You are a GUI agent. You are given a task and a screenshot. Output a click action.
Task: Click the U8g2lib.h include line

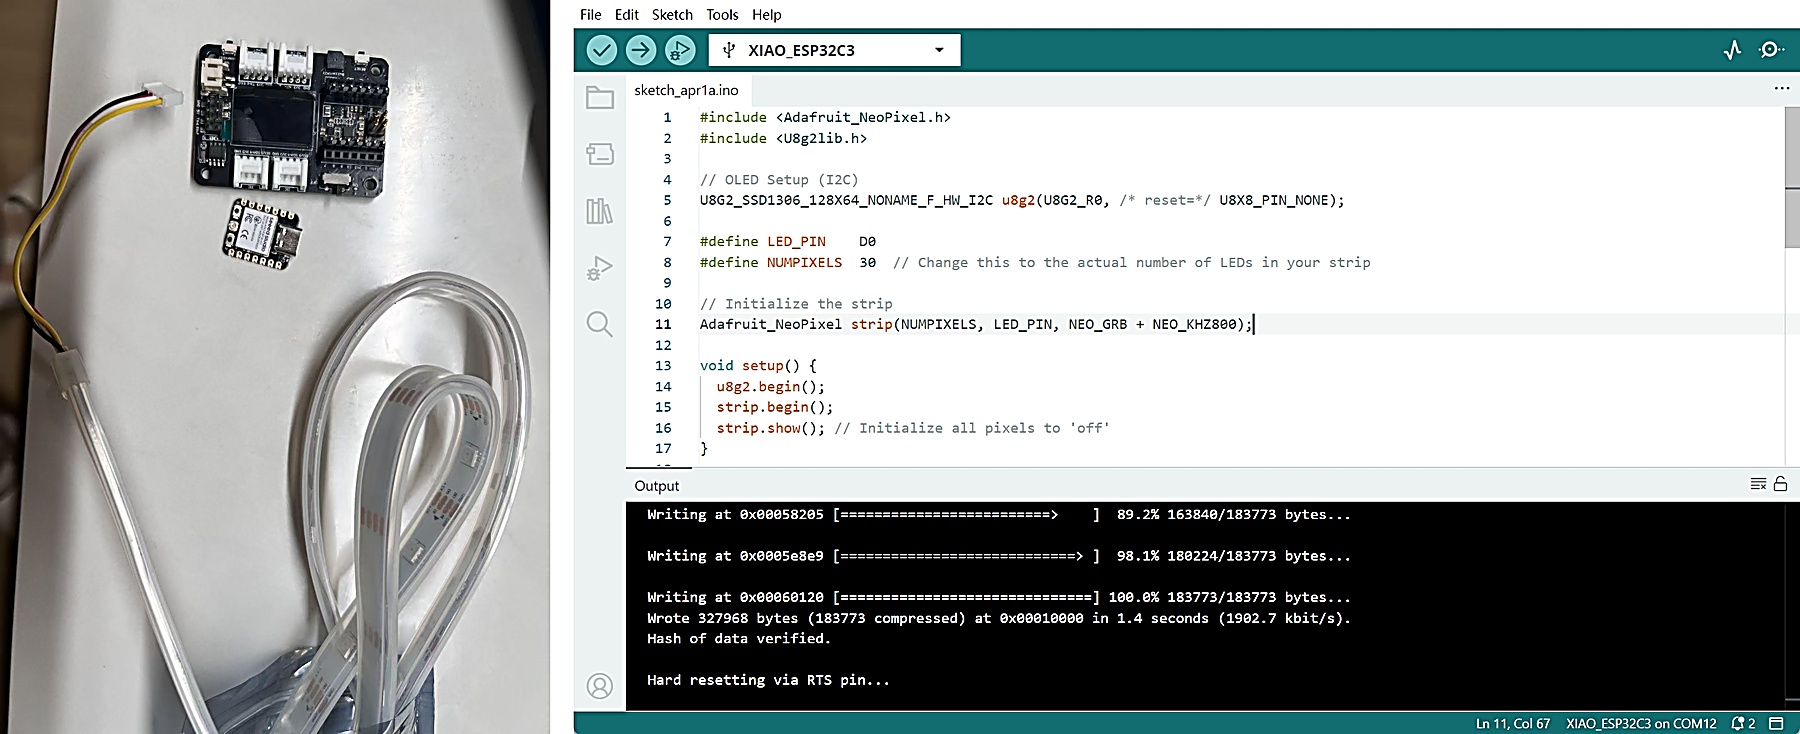click(783, 138)
